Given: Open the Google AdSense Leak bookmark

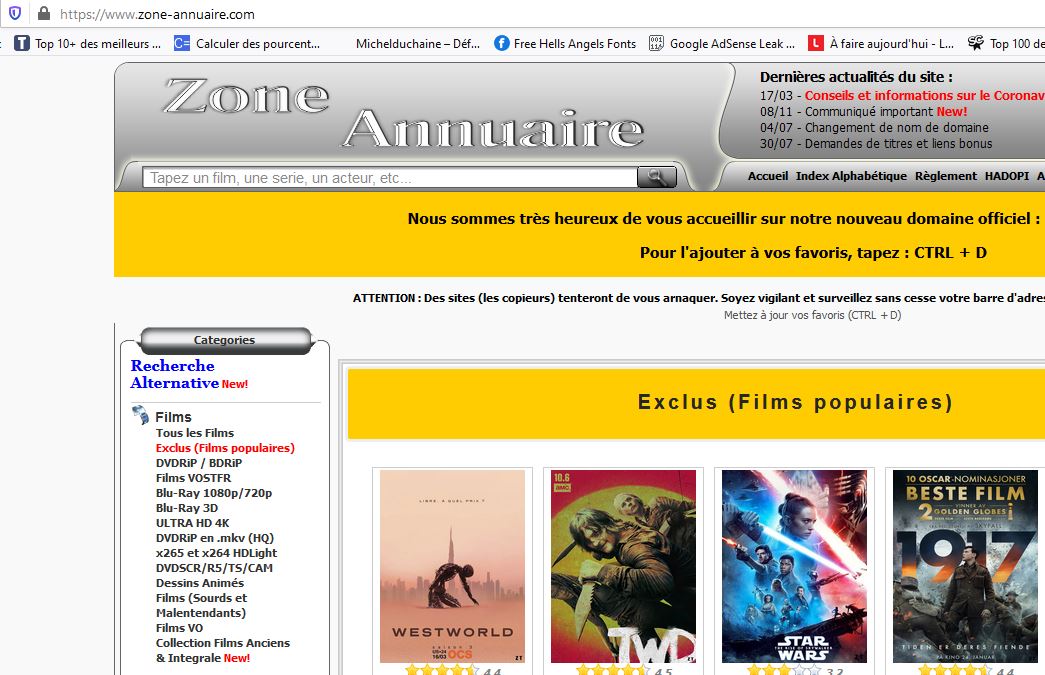Looking at the screenshot, I should point(721,43).
